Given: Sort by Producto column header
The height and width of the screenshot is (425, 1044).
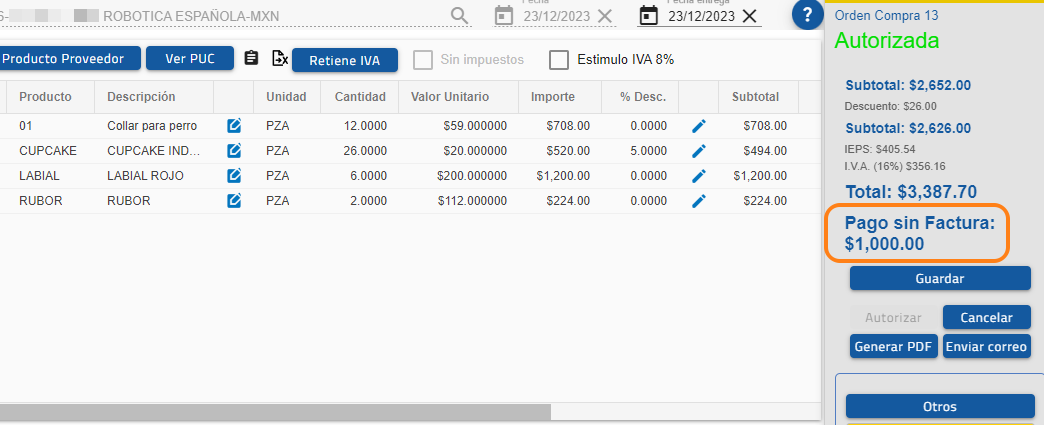Looking at the screenshot, I should pyautogui.click(x=45, y=97).
